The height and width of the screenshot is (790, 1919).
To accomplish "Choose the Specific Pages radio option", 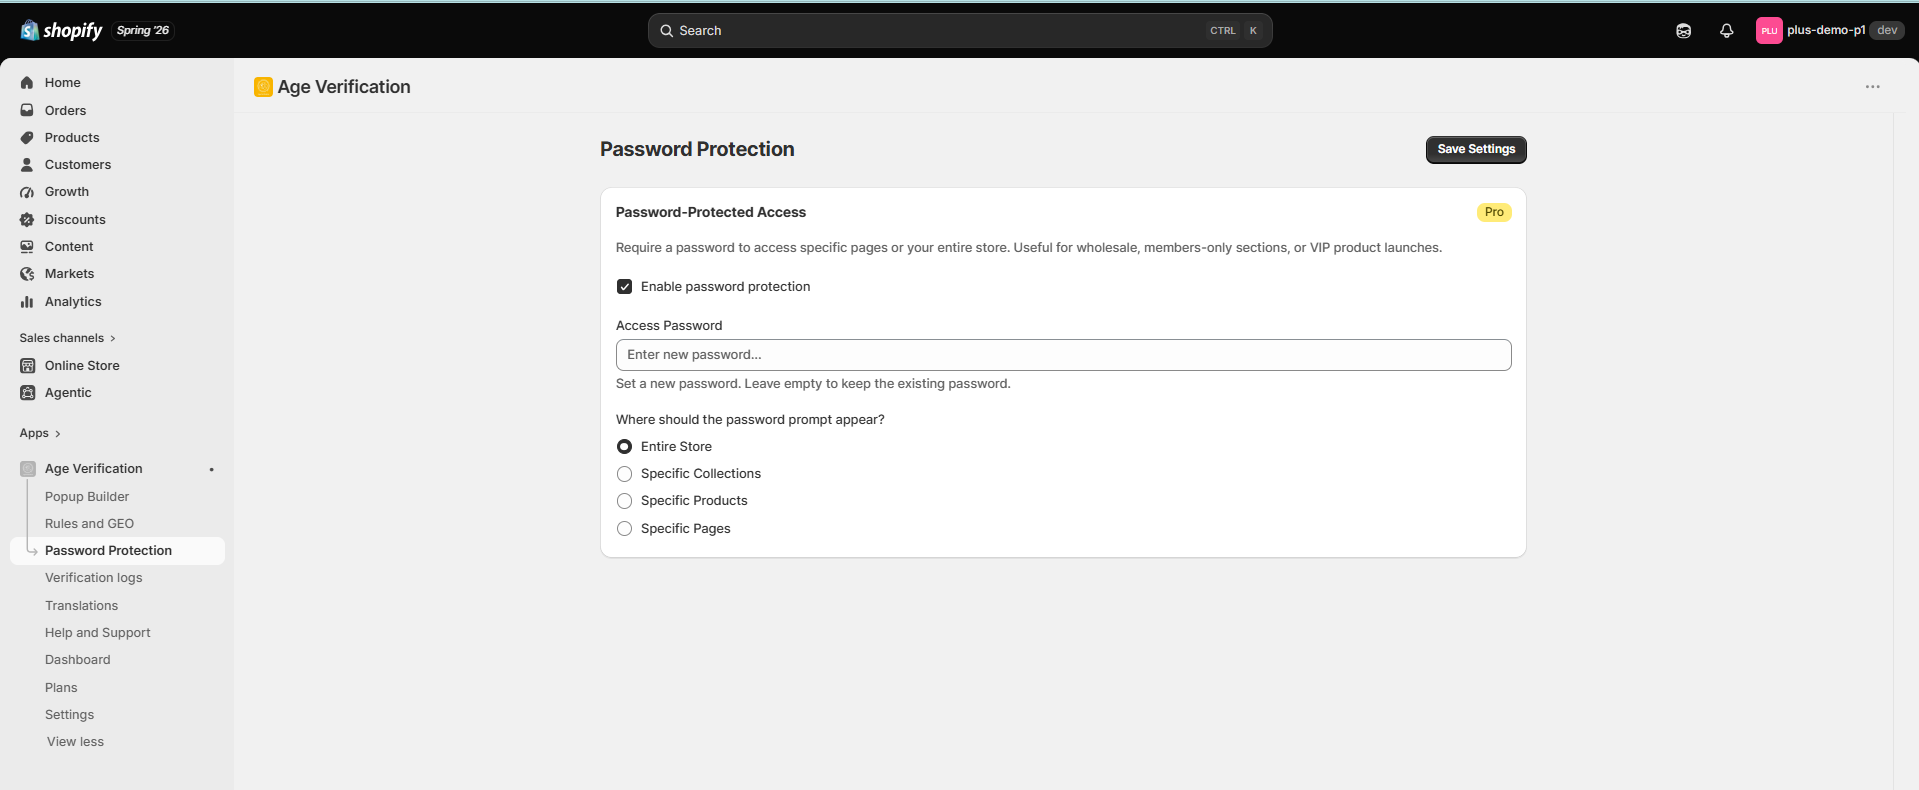I will coord(624,528).
